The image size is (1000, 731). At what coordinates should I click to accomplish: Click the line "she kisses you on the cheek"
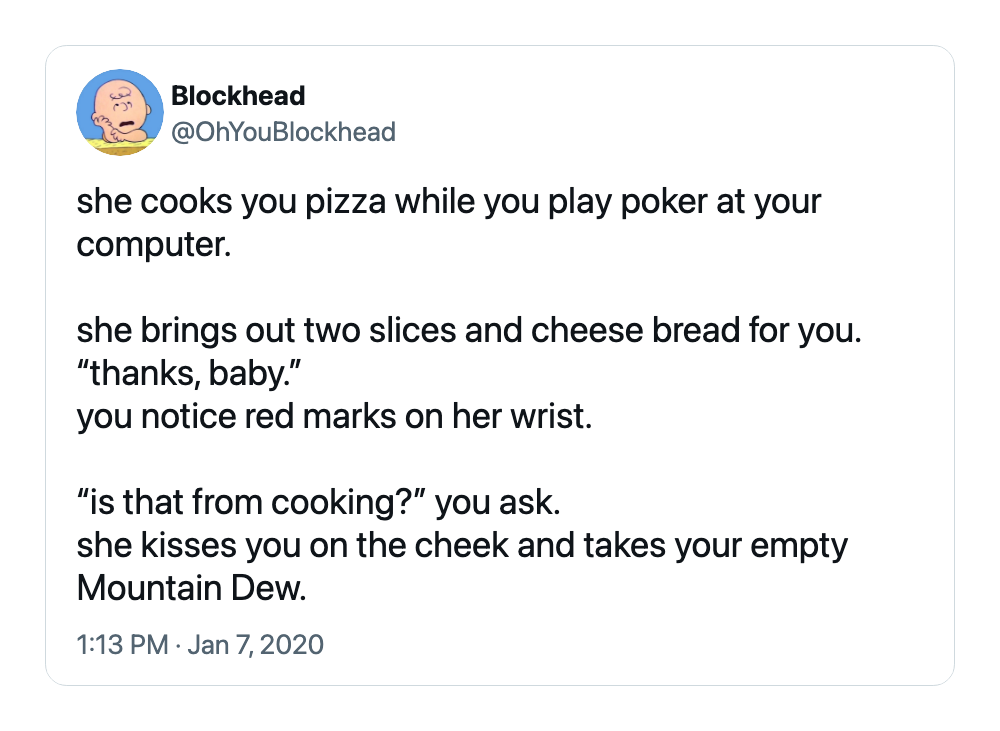[462, 545]
